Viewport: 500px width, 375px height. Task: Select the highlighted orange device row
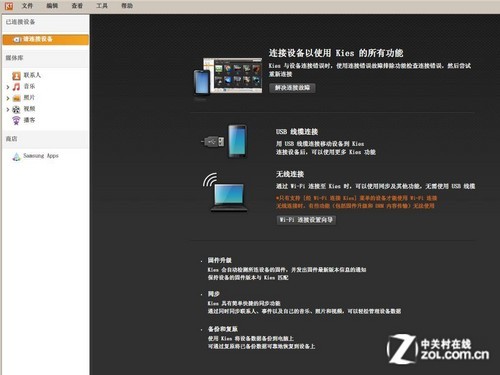(46, 39)
